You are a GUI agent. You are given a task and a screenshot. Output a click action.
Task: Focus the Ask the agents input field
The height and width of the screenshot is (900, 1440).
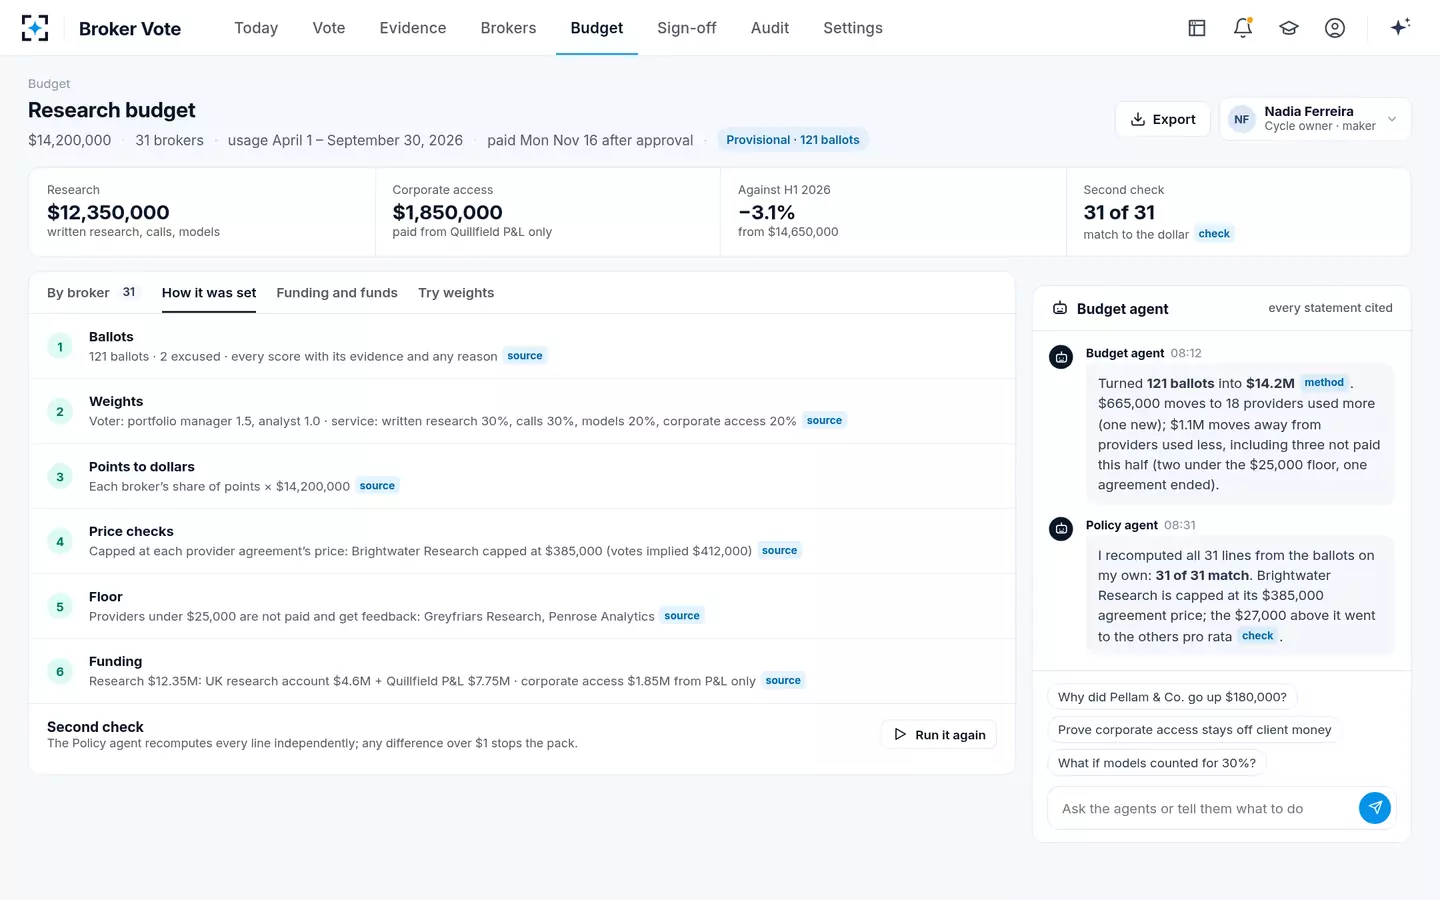(1205, 808)
